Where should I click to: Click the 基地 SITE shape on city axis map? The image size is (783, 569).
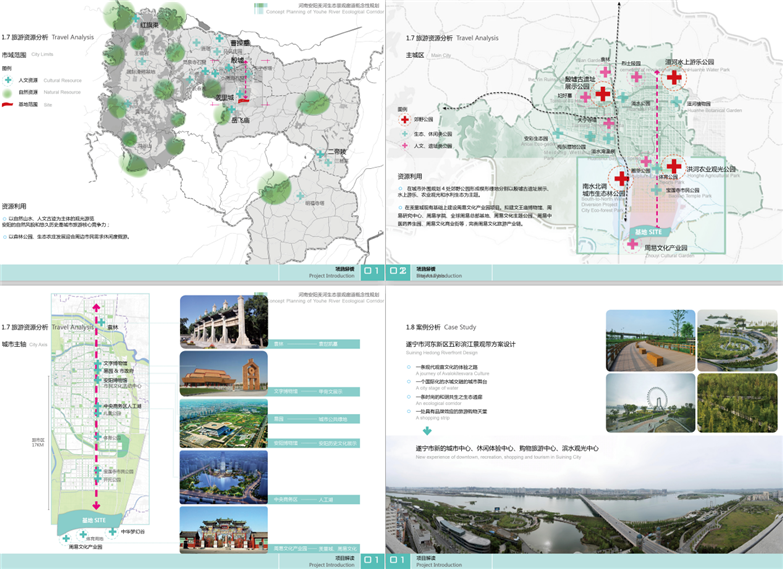click(x=91, y=521)
